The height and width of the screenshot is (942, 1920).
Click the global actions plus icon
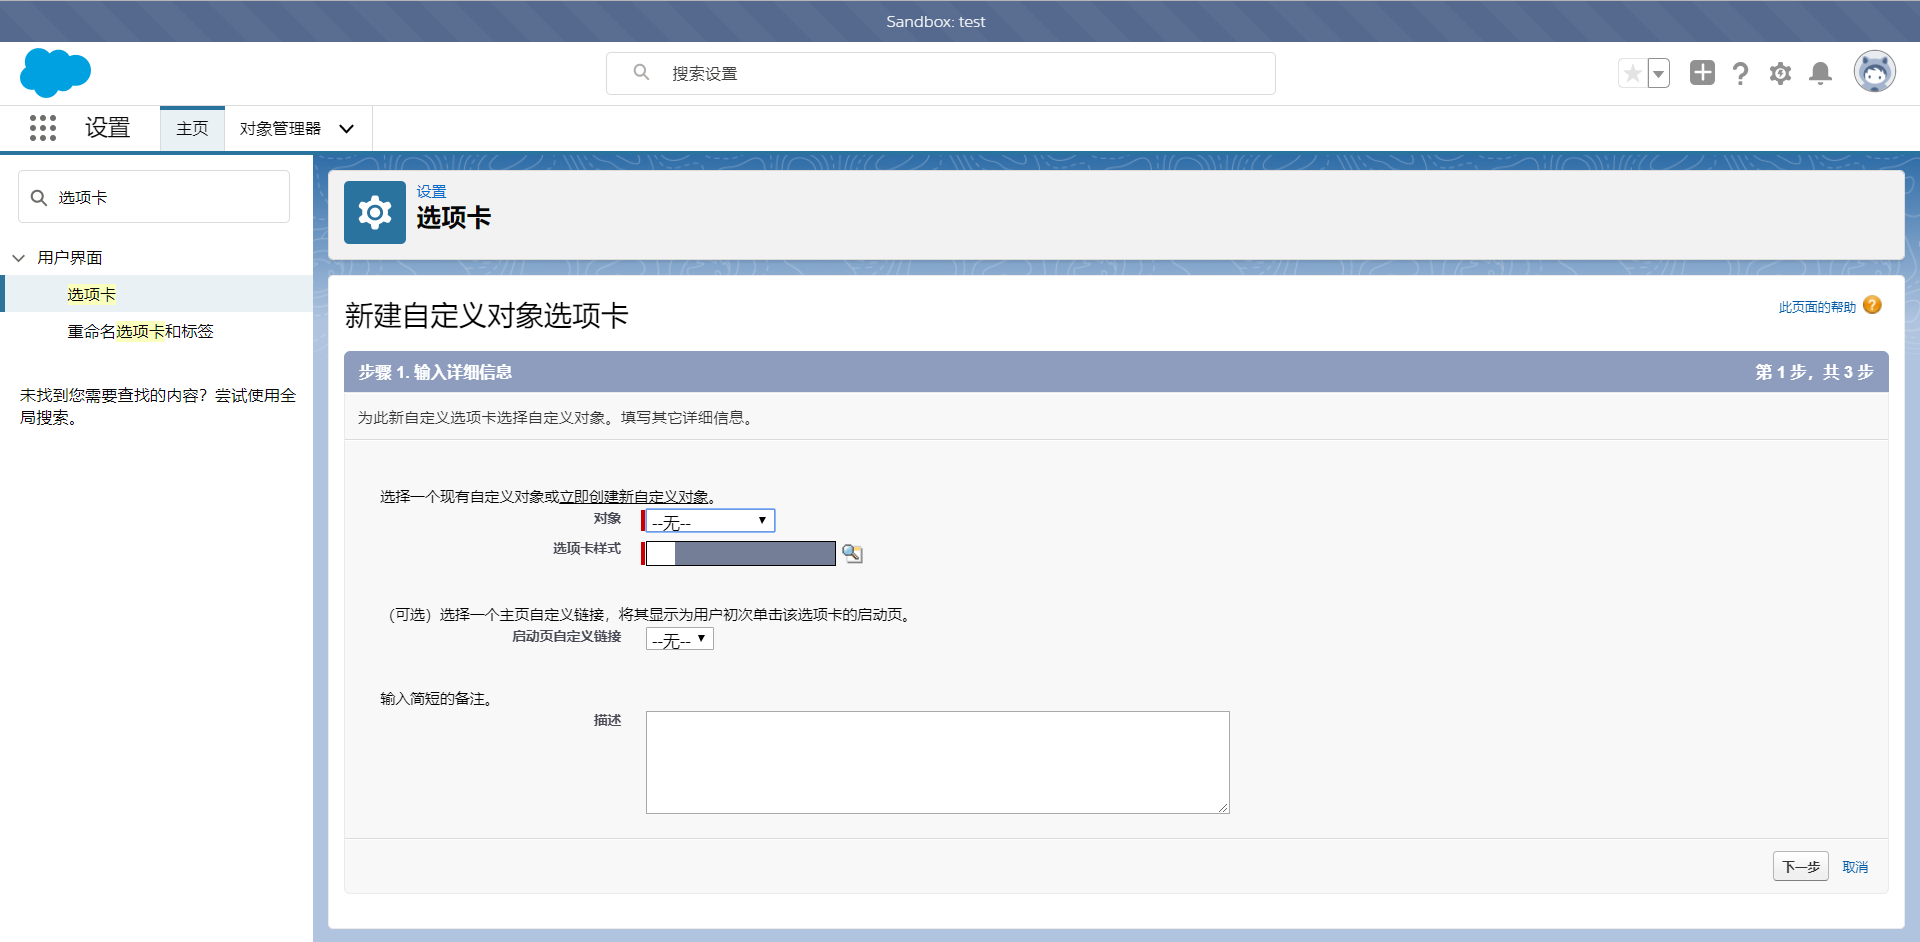(1701, 72)
